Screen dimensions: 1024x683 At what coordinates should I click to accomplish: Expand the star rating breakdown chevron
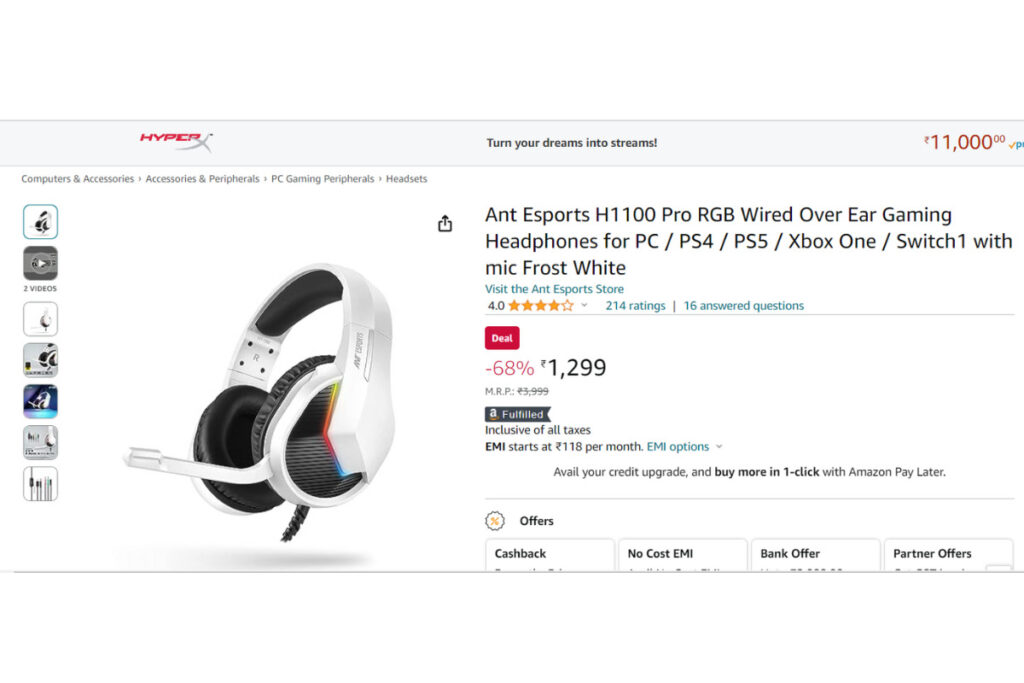point(584,305)
